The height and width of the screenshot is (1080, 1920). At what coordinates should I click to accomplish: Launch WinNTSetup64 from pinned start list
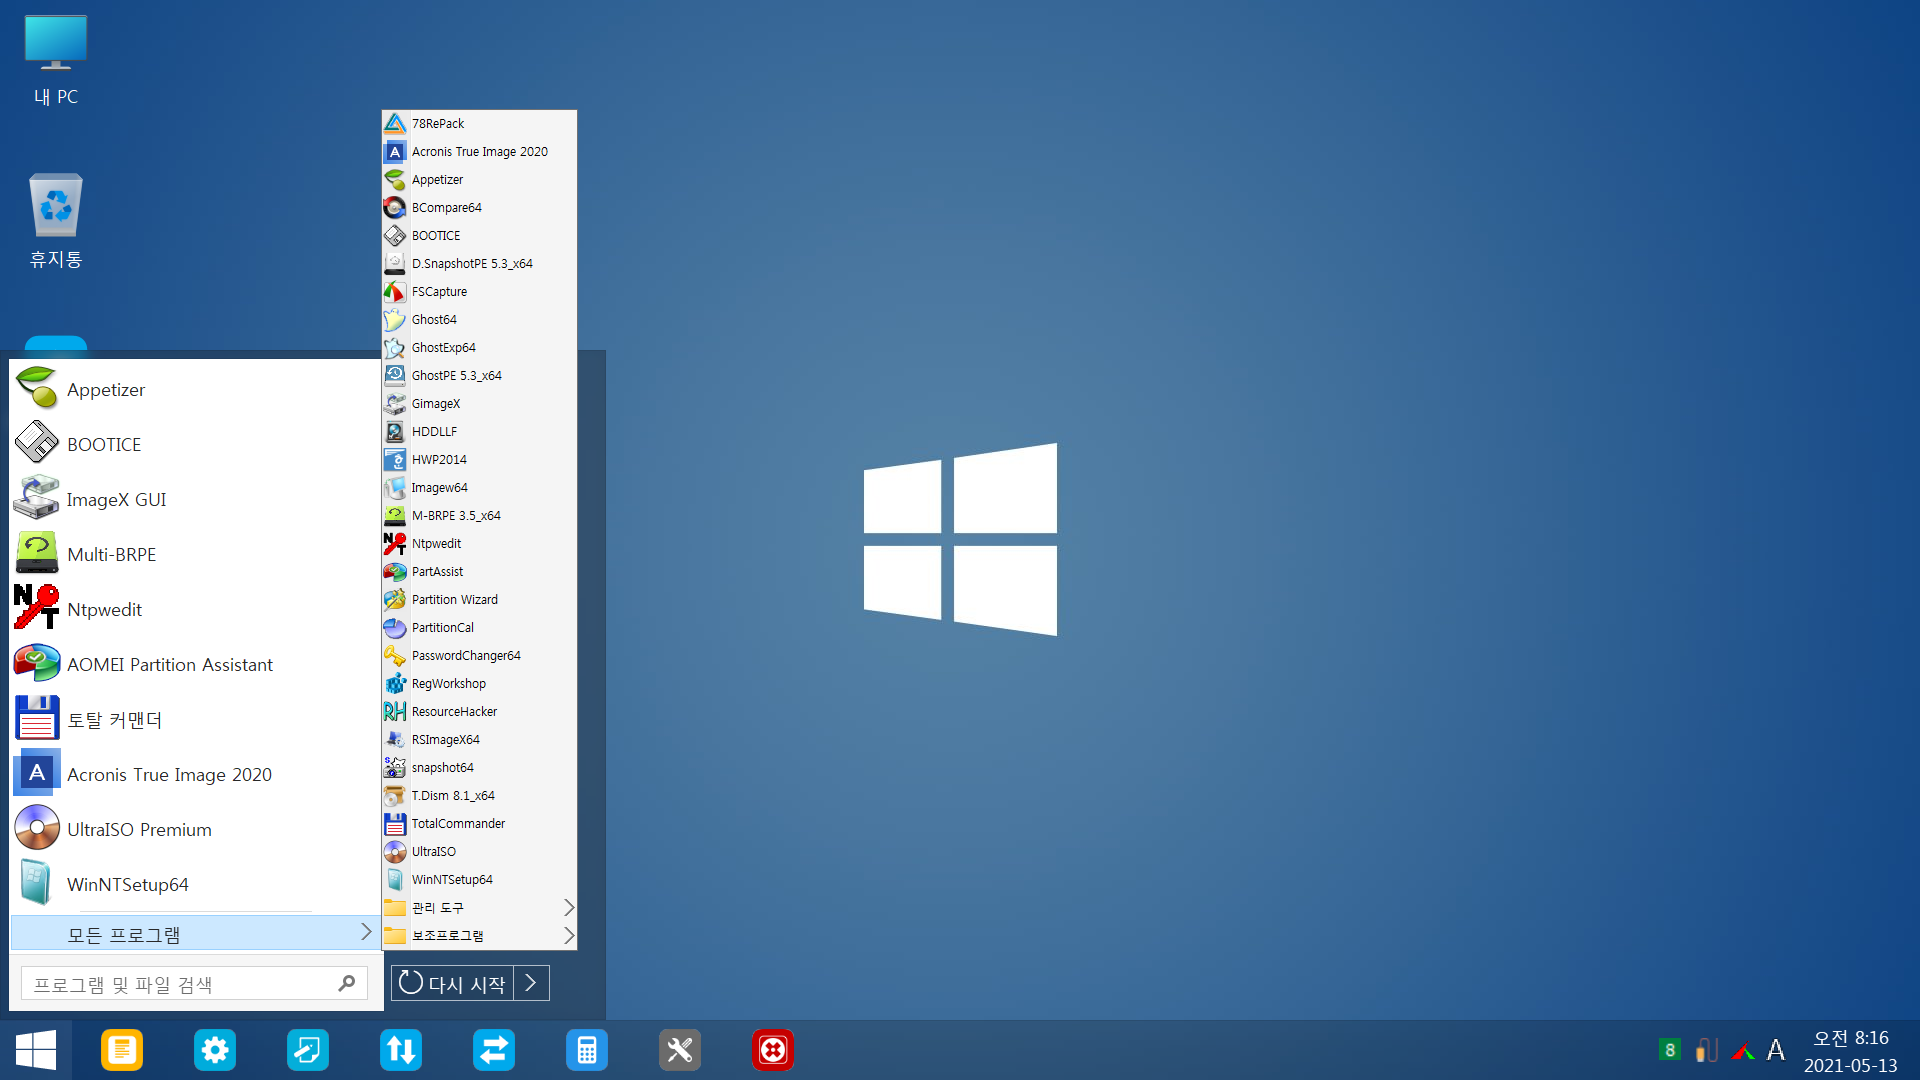click(195, 884)
